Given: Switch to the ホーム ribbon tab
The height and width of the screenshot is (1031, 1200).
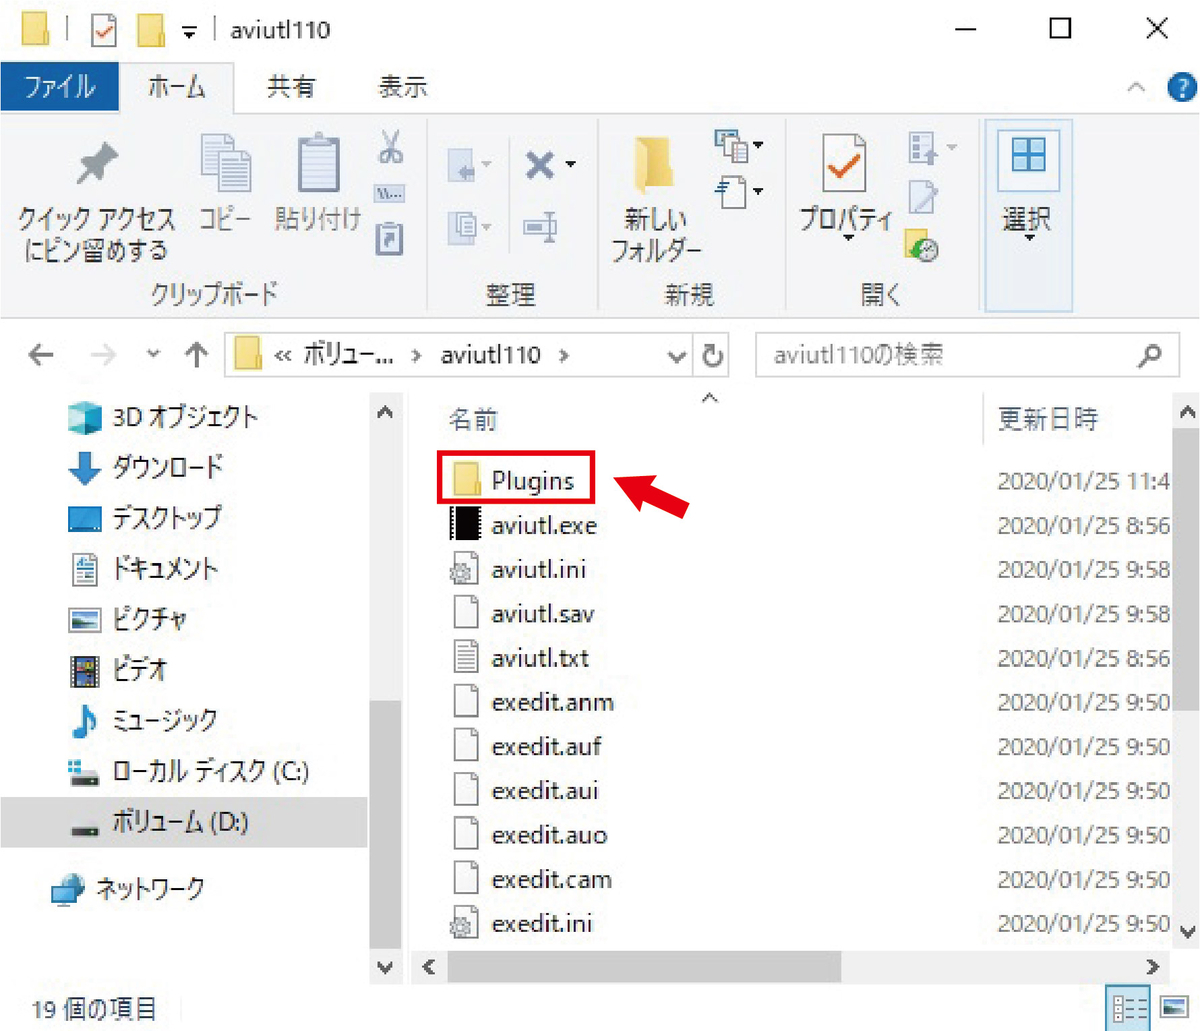Looking at the screenshot, I should click(x=177, y=87).
